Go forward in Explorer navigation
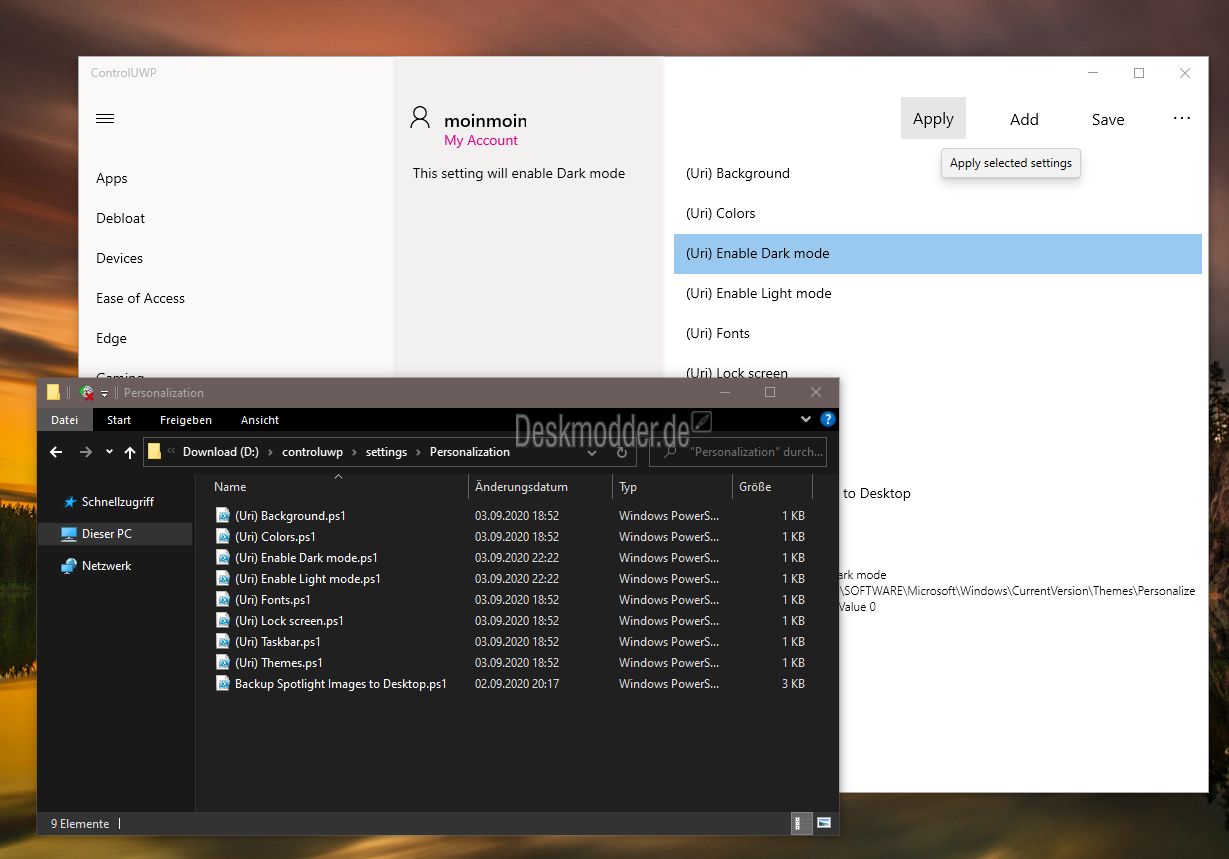The height and width of the screenshot is (859, 1229). [86, 452]
